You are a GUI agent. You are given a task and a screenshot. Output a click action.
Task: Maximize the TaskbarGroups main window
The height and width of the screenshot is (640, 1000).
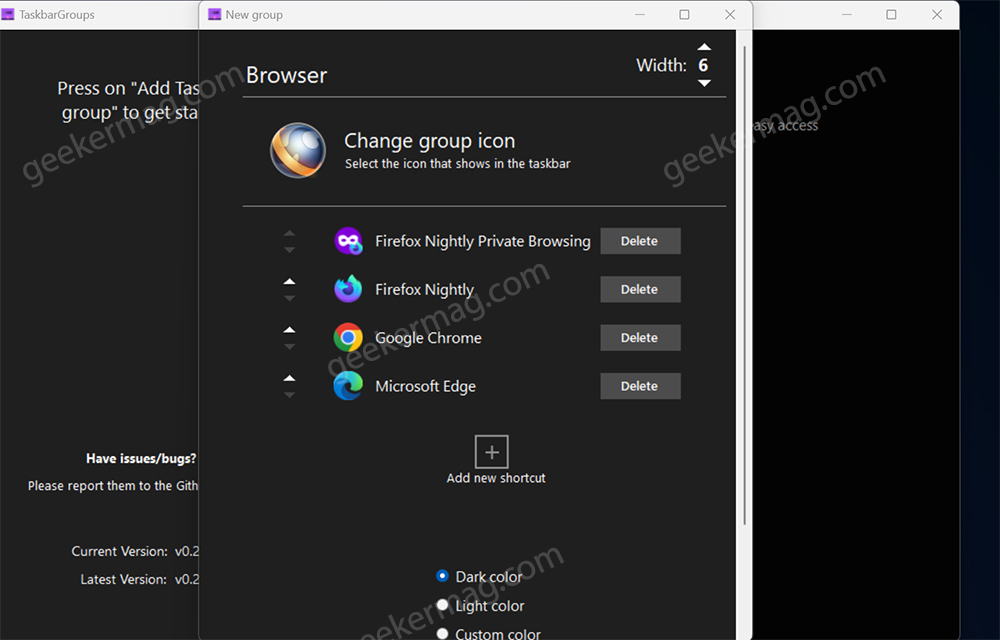(892, 15)
